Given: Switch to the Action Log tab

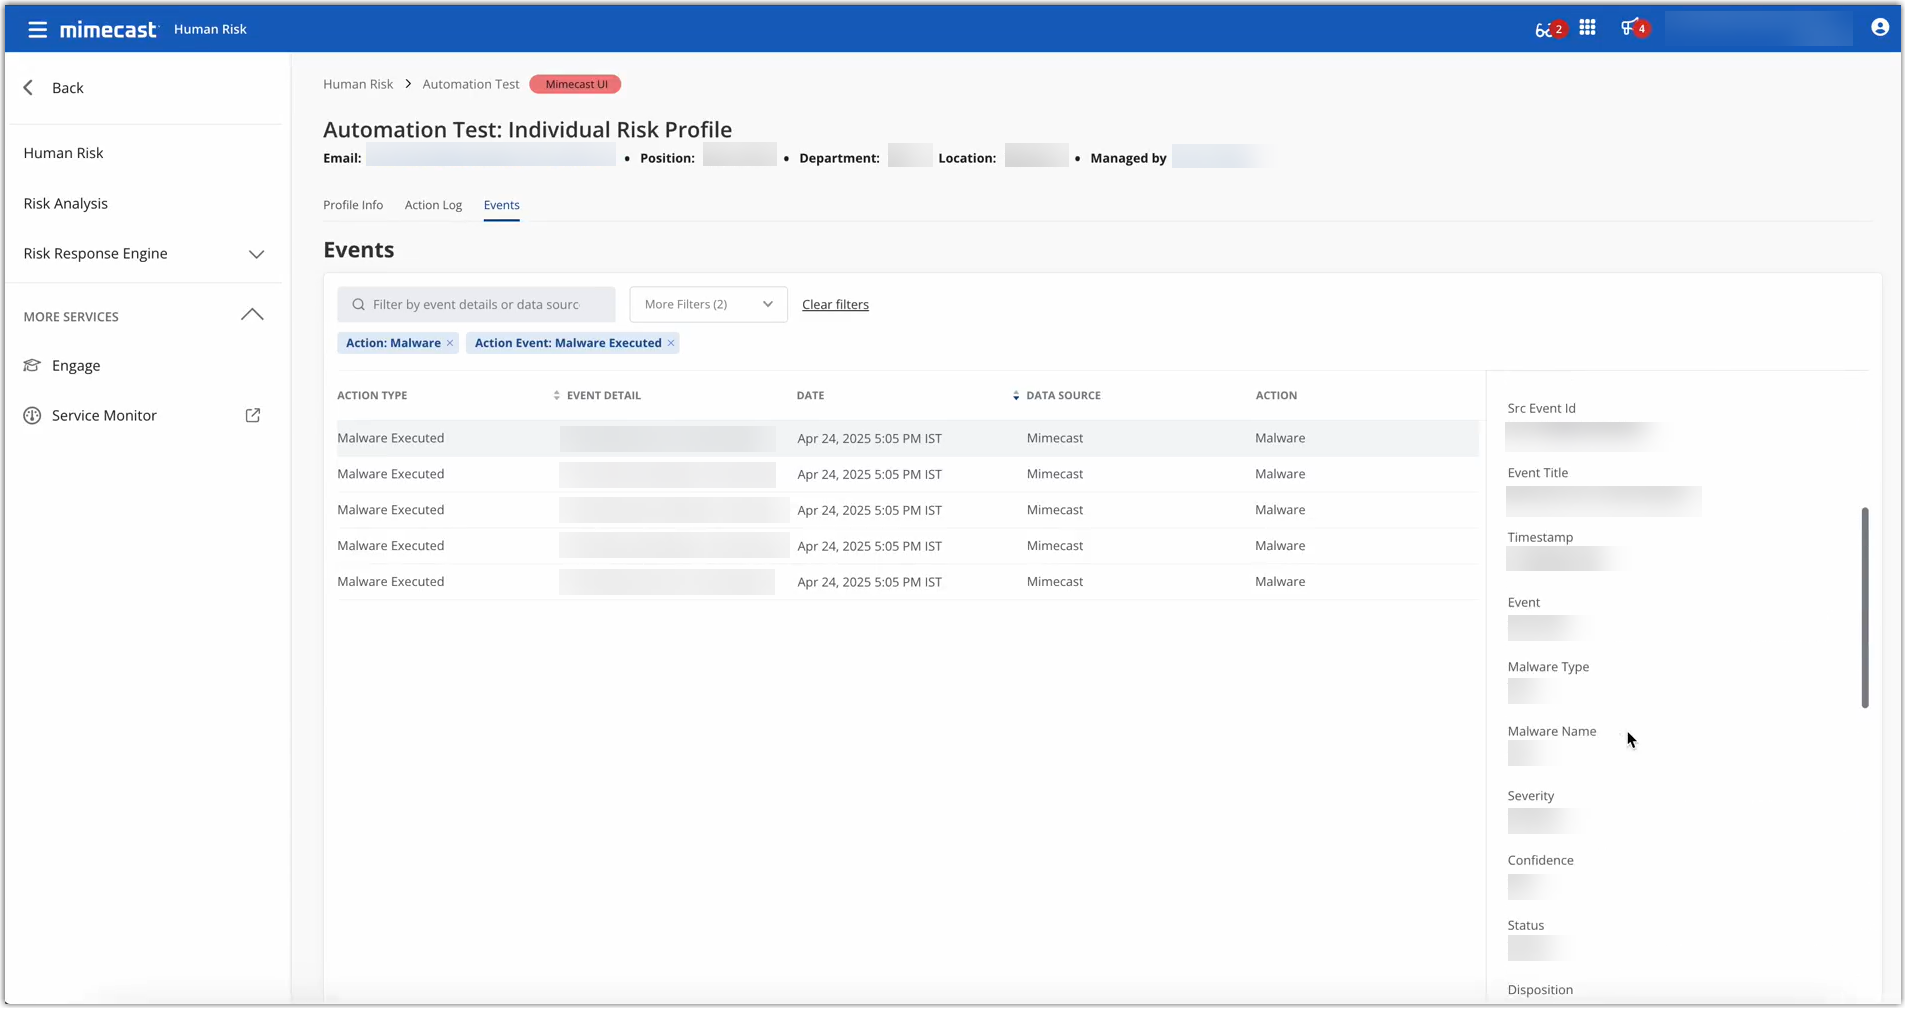Looking at the screenshot, I should 433,205.
